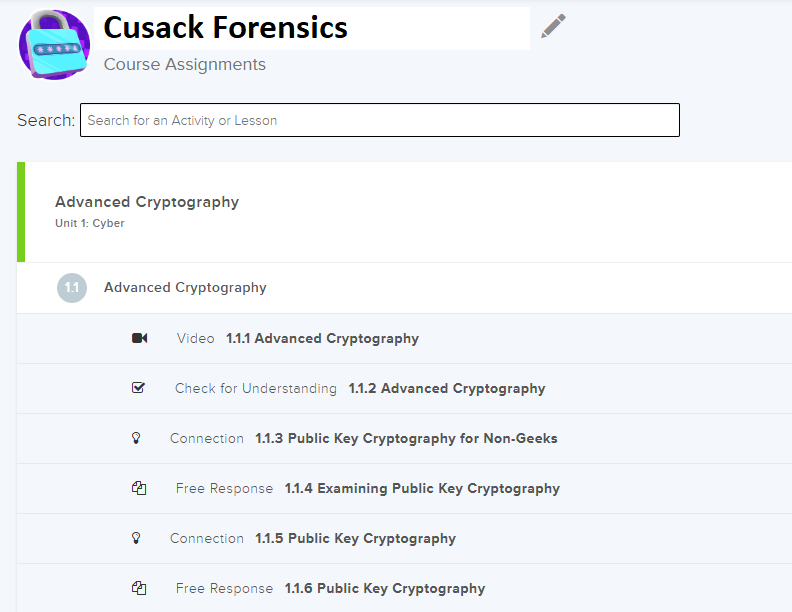Open 1.1.1 Advanced Cryptography video
Viewport: 792px width, 612px height.
pyautogui.click(x=322, y=338)
